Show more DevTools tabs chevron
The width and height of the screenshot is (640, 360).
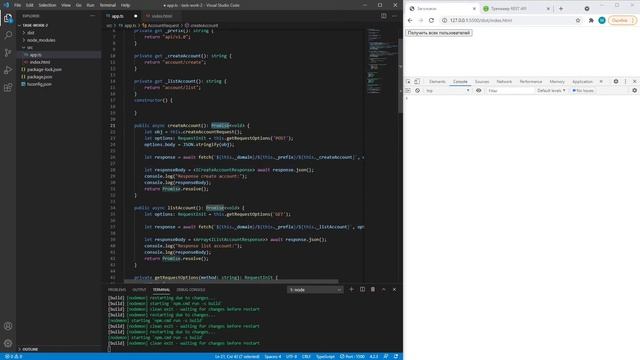pos(601,82)
